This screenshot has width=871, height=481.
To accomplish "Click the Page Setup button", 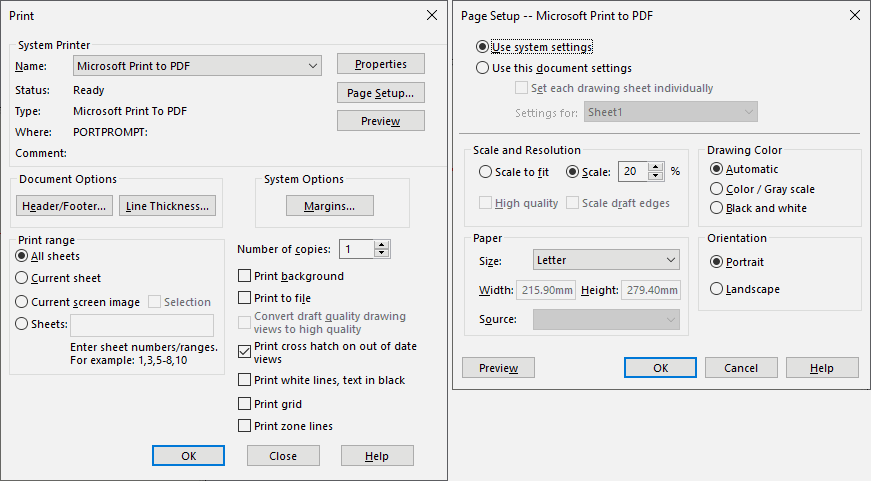I will pyautogui.click(x=381, y=93).
